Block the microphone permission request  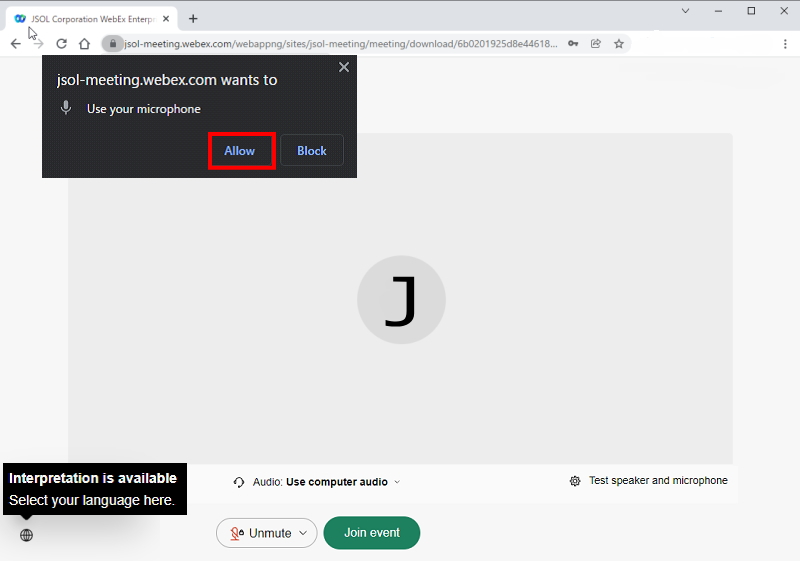pyautogui.click(x=312, y=151)
